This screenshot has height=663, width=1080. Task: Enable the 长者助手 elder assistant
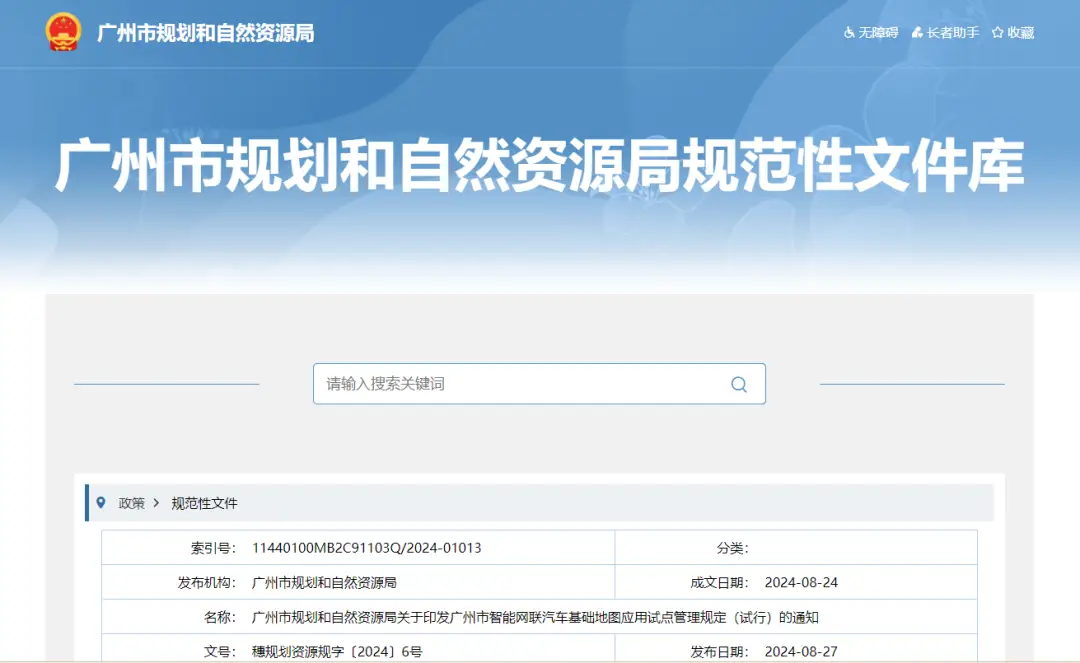(x=945, y=33)
